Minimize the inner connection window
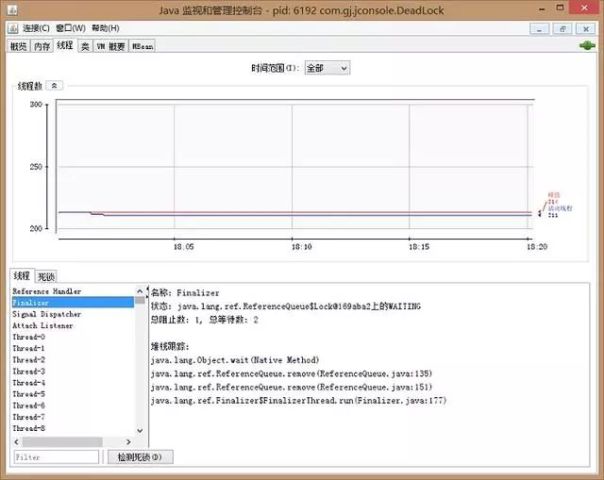 [x=539, y=29]
